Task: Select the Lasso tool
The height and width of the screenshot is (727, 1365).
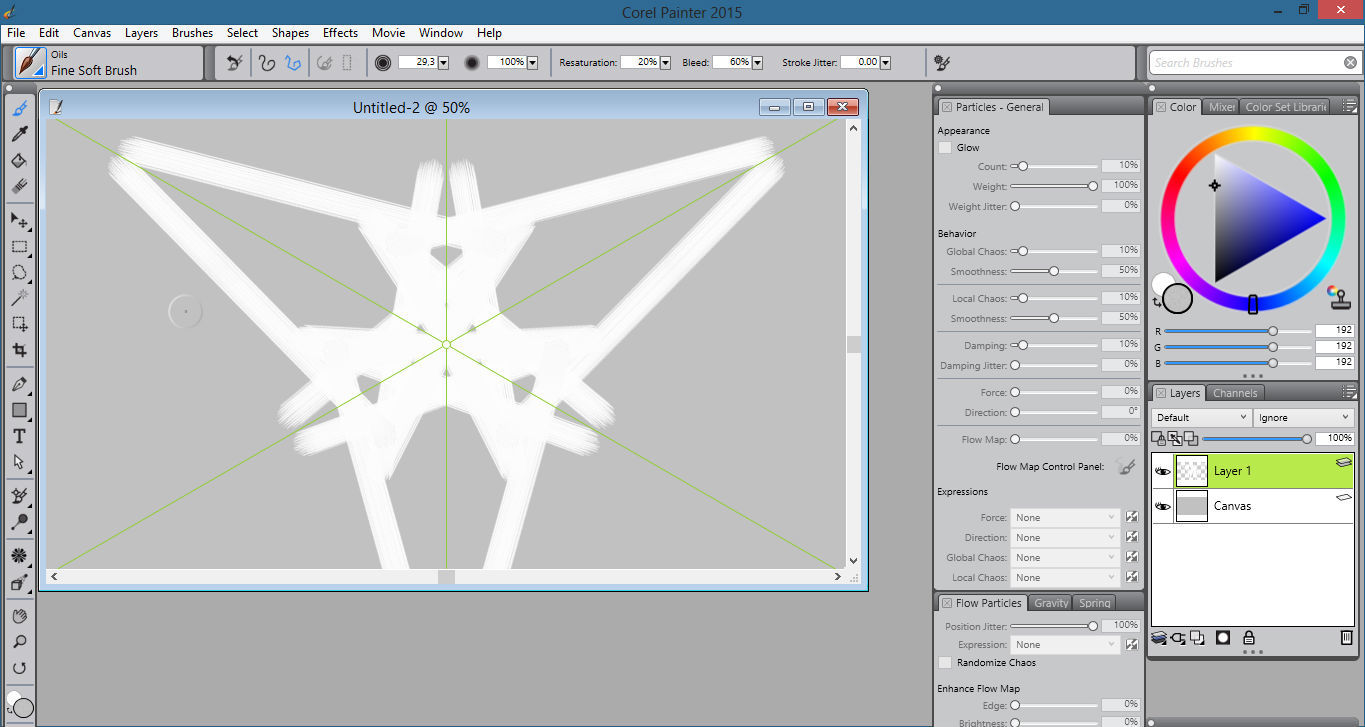Action: coord(19,272)
